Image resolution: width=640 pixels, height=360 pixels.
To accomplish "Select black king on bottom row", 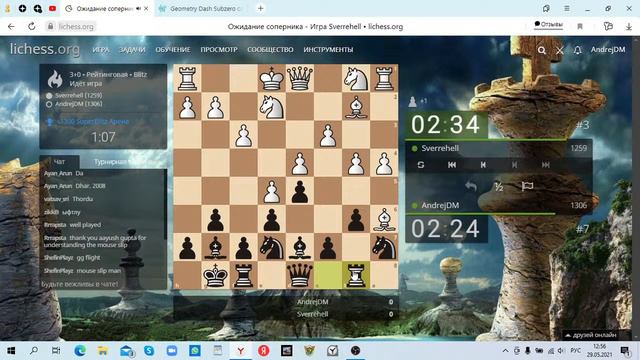I will [215, 275].
